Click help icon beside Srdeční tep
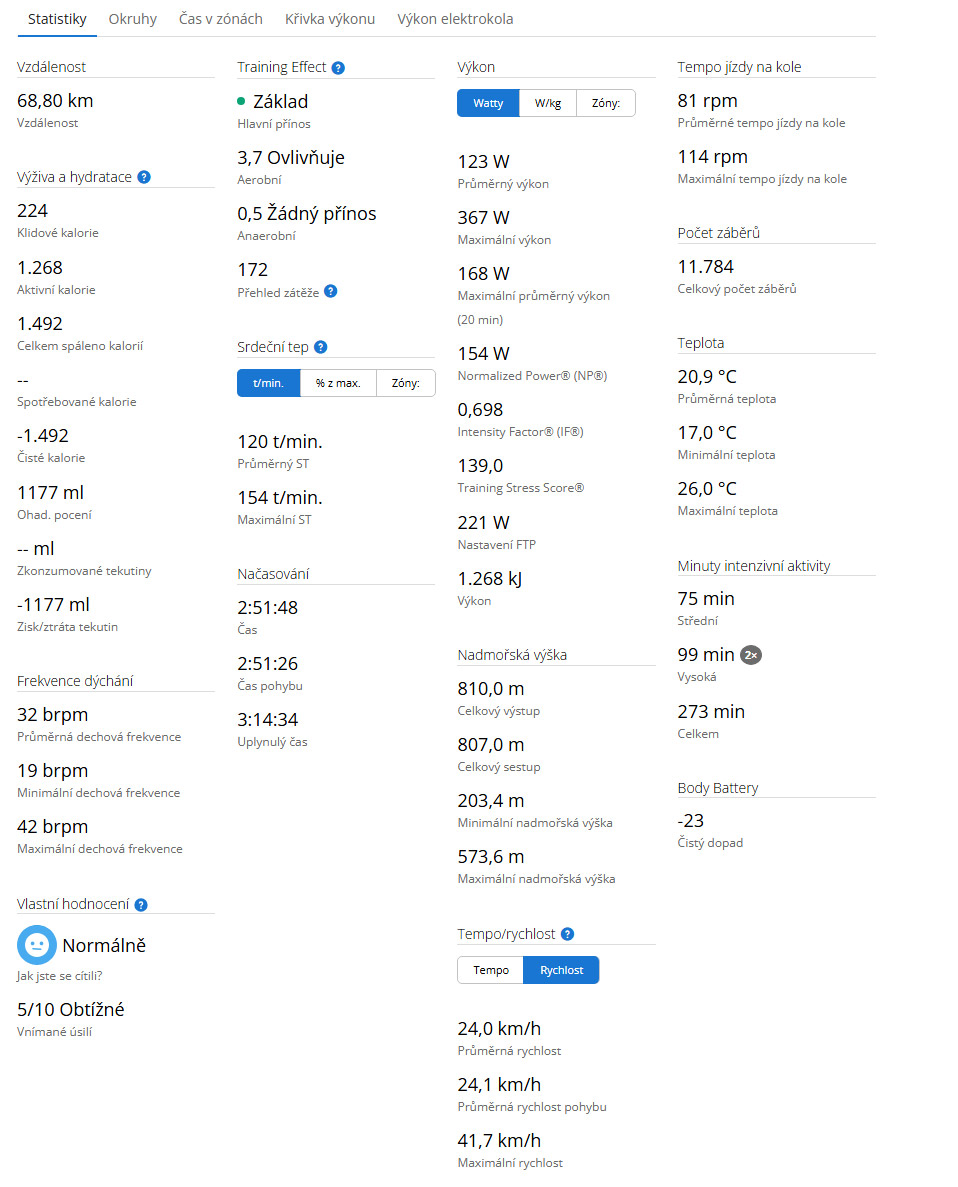Image resolution: width=958 pixels, height=1187 pixels. click(320, 347)
